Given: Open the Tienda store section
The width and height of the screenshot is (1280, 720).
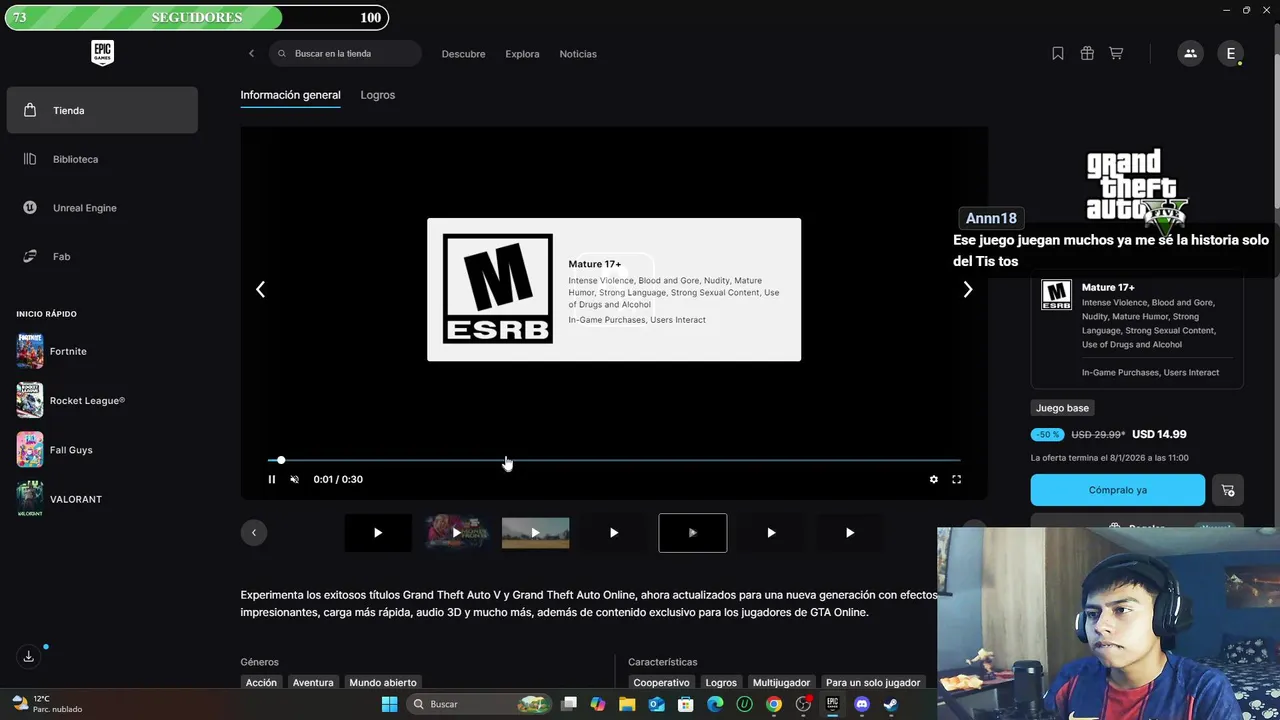Looking at the screenshot, I should (x=102, y=110).
